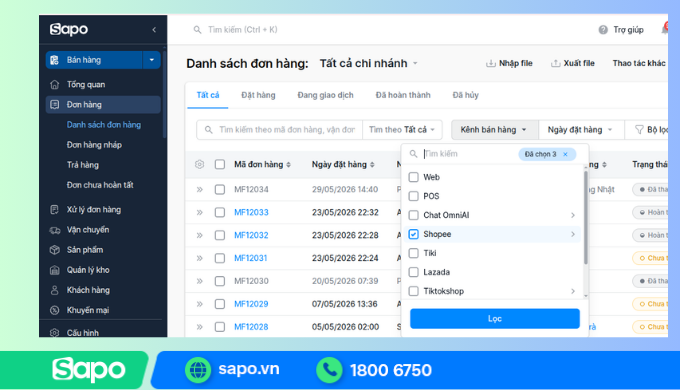Screen dimensions: 680x390
Task: Expand row details for order MF12032
Action: point(199,235)
